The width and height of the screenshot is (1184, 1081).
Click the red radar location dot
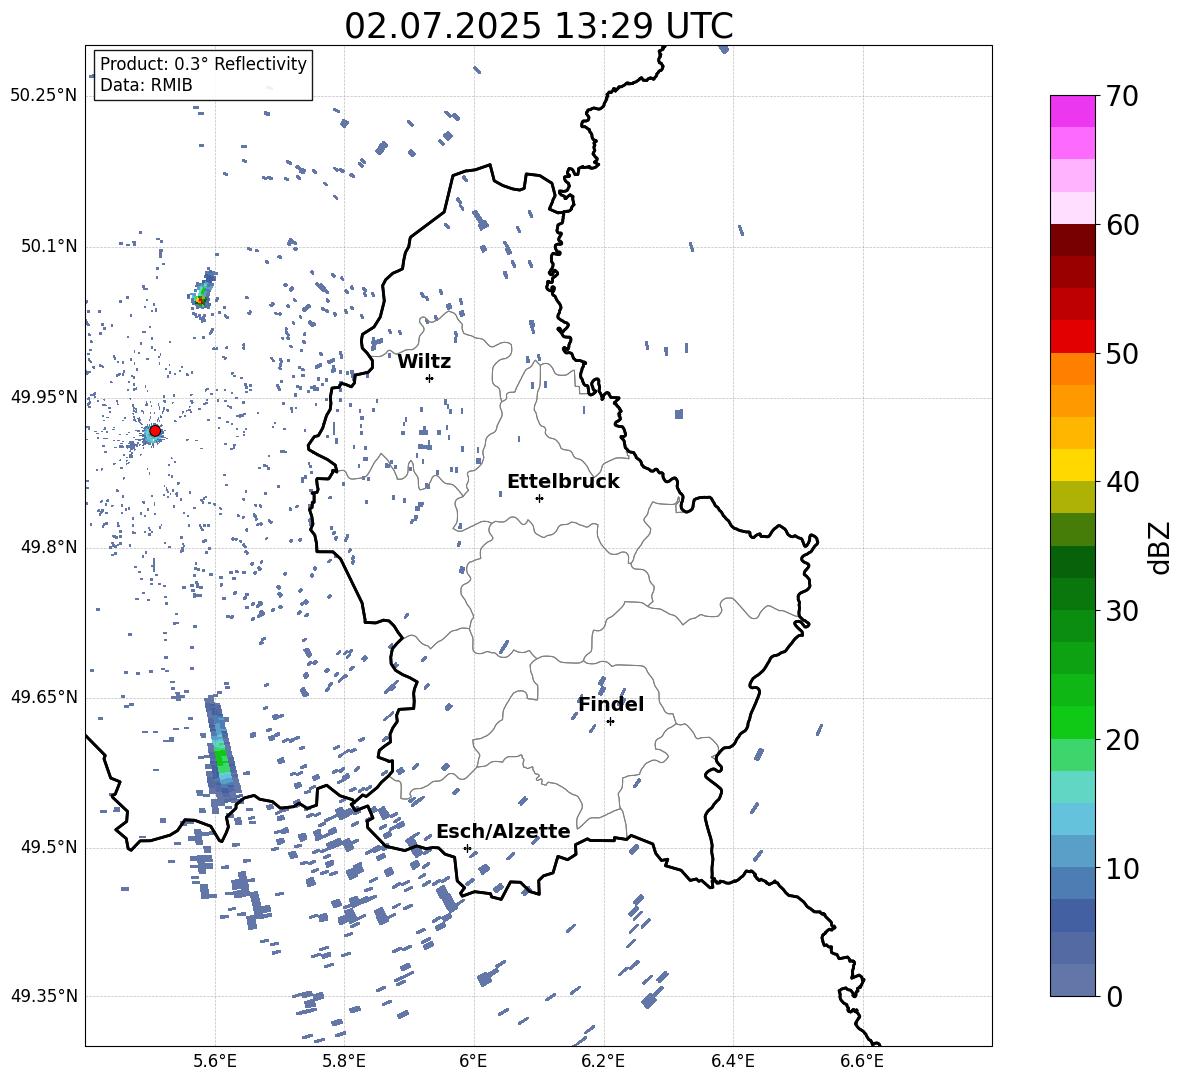155,430
